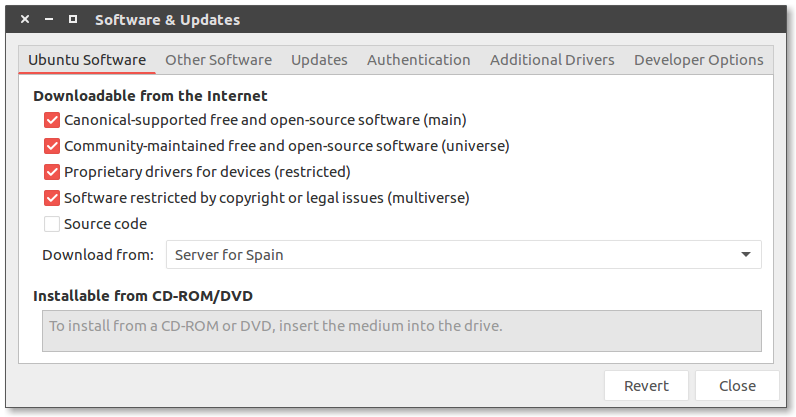Maximize the Software & Updates window
Screen dimensions: 796x417
[73, 19]
